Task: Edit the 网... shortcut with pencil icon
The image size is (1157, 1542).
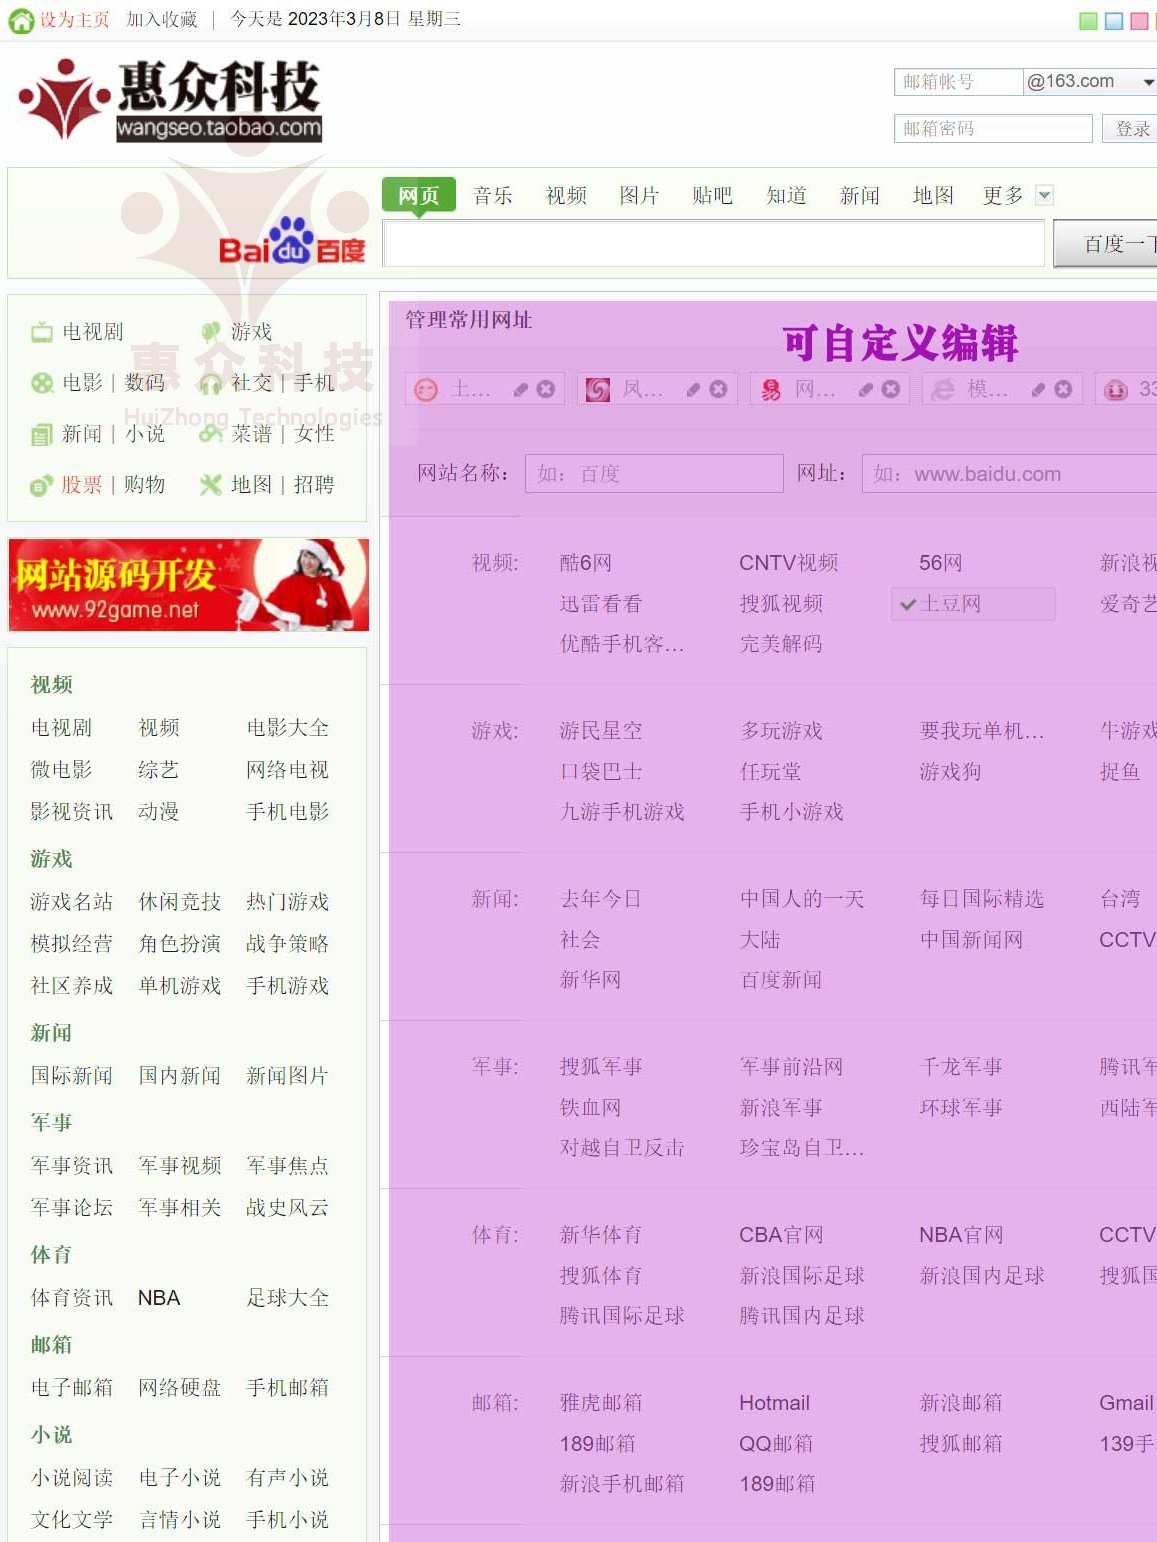Action: pos(866,389)
